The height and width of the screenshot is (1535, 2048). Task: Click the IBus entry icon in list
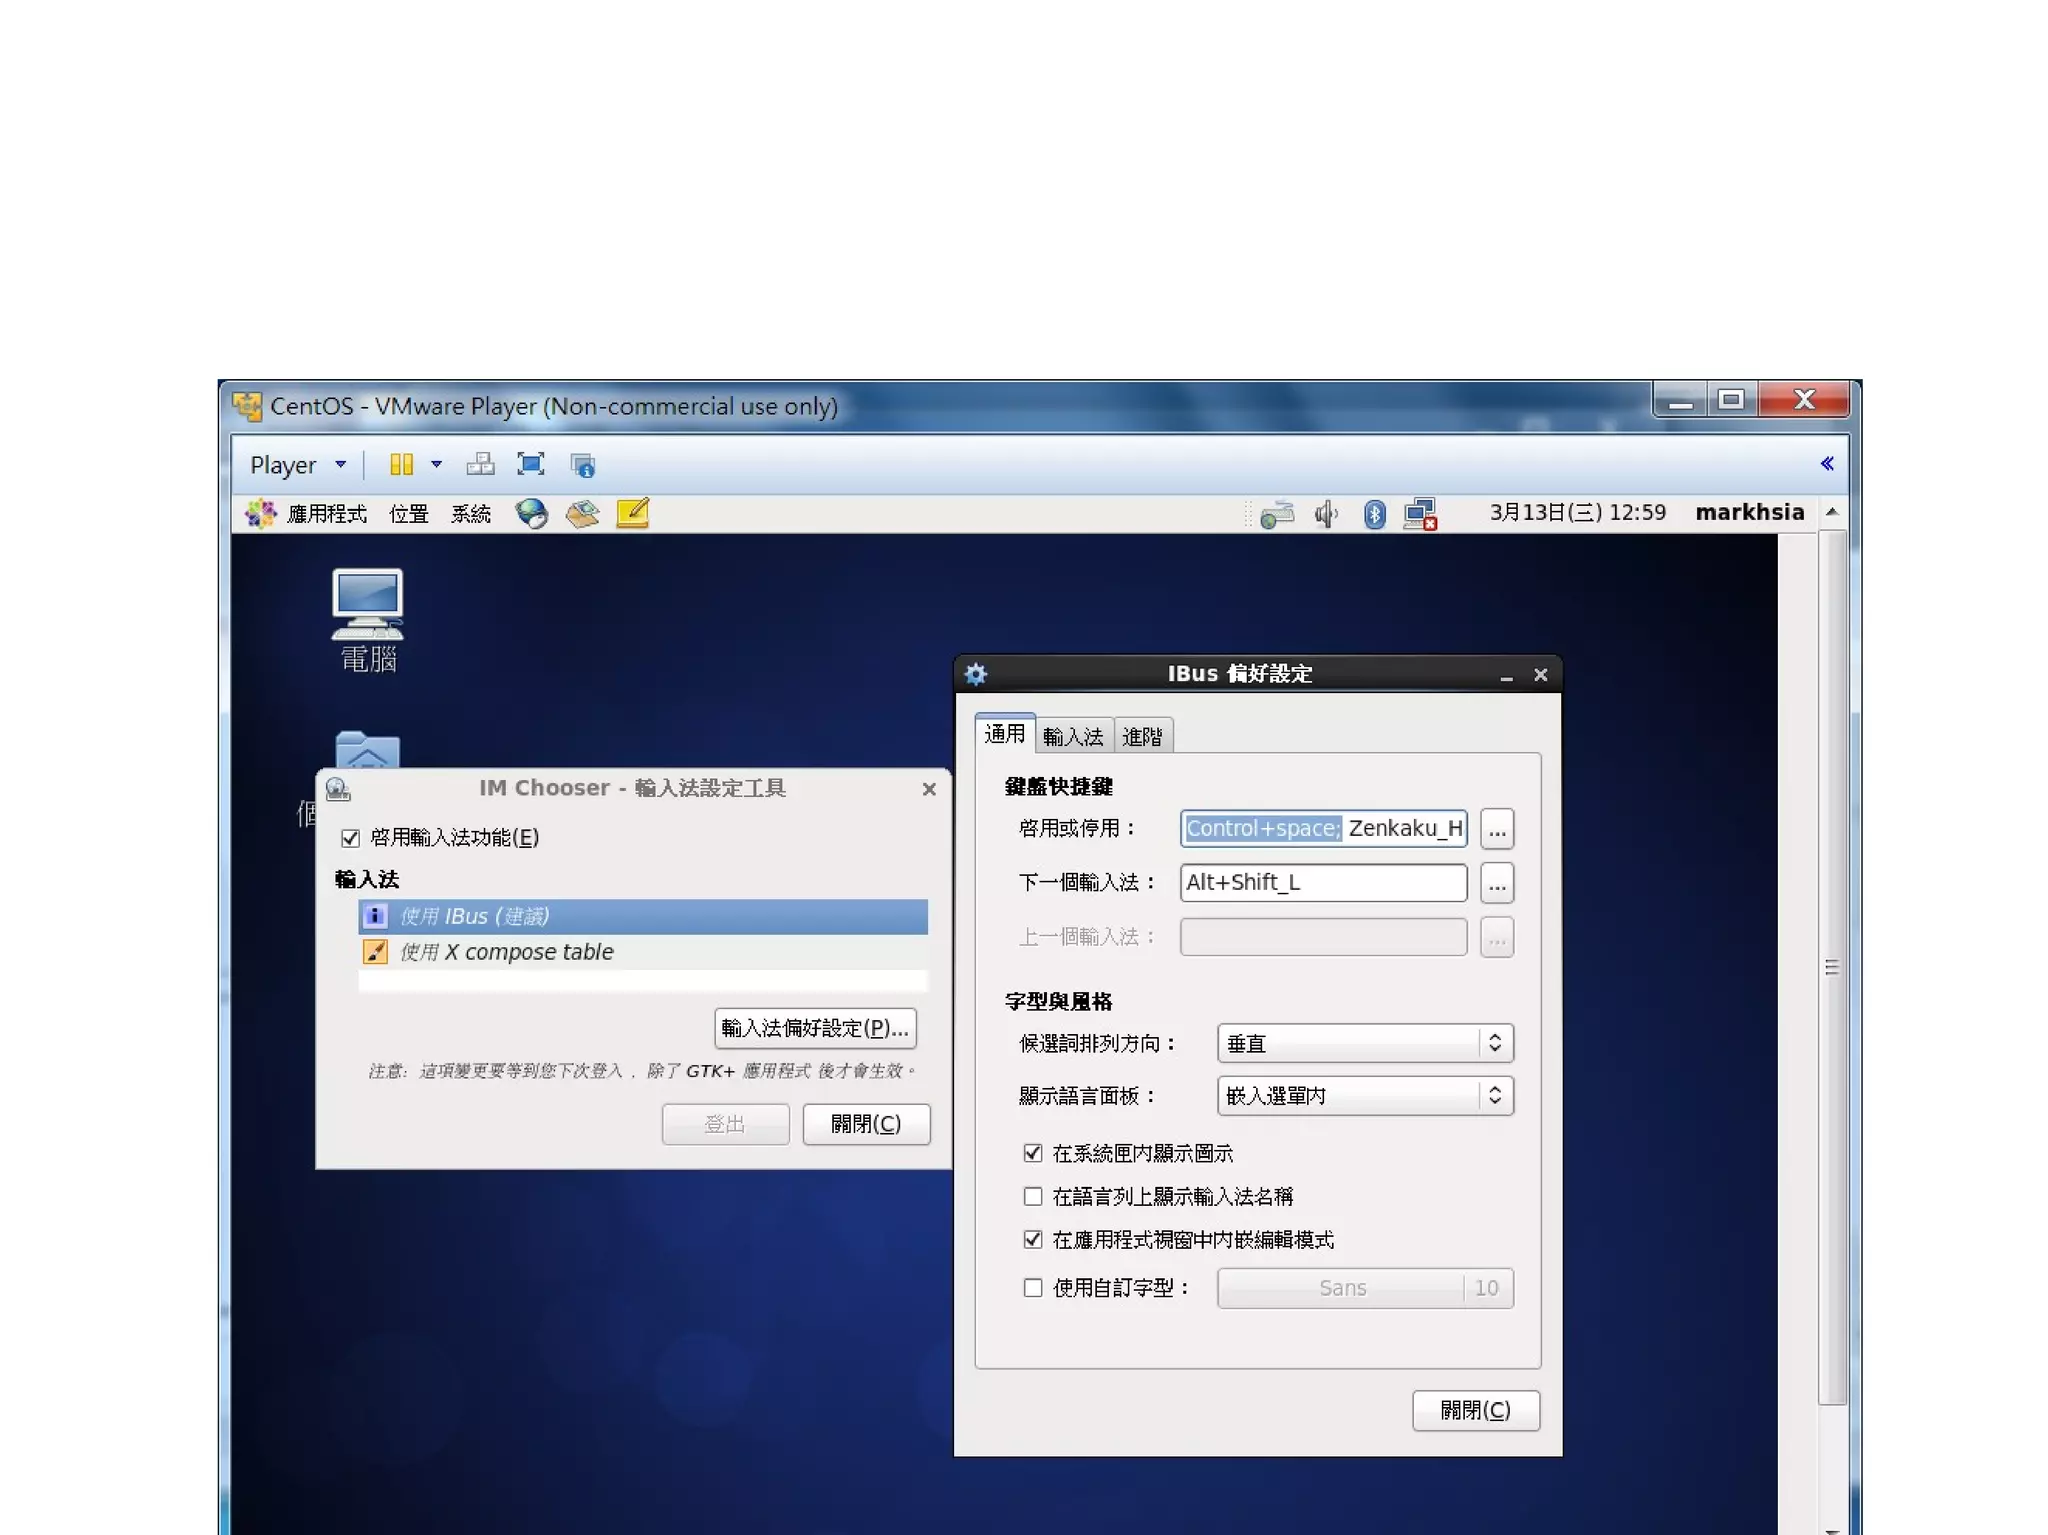(x=375, y=916)
